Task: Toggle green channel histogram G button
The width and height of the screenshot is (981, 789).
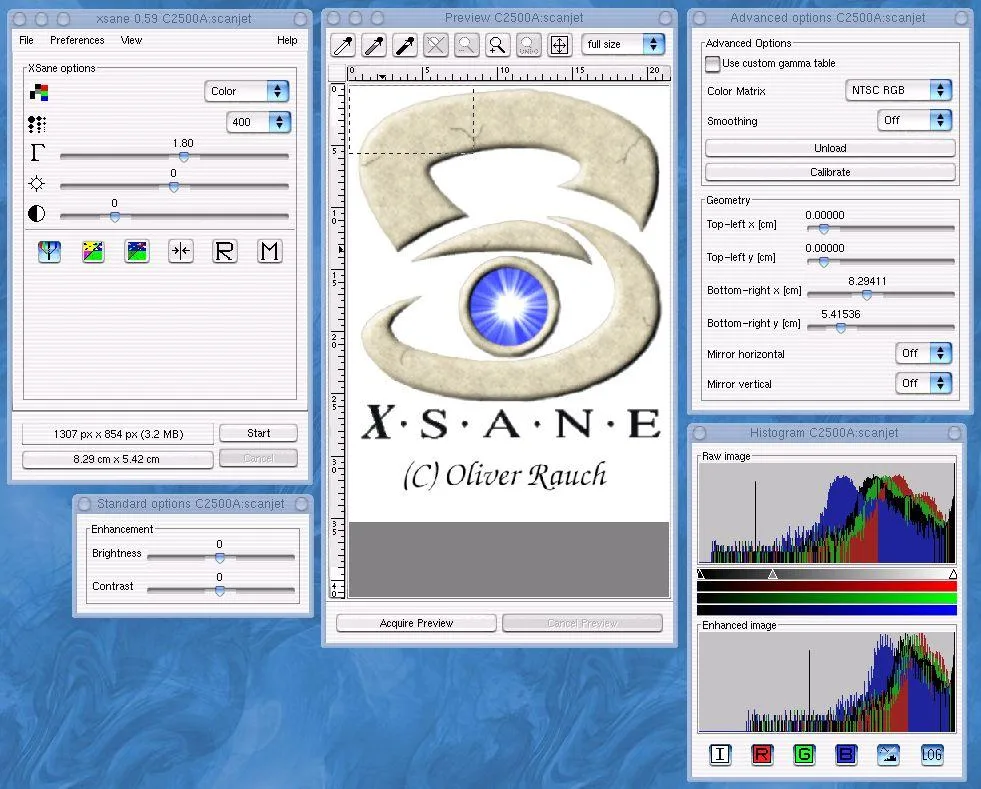Action: point(804,755)
